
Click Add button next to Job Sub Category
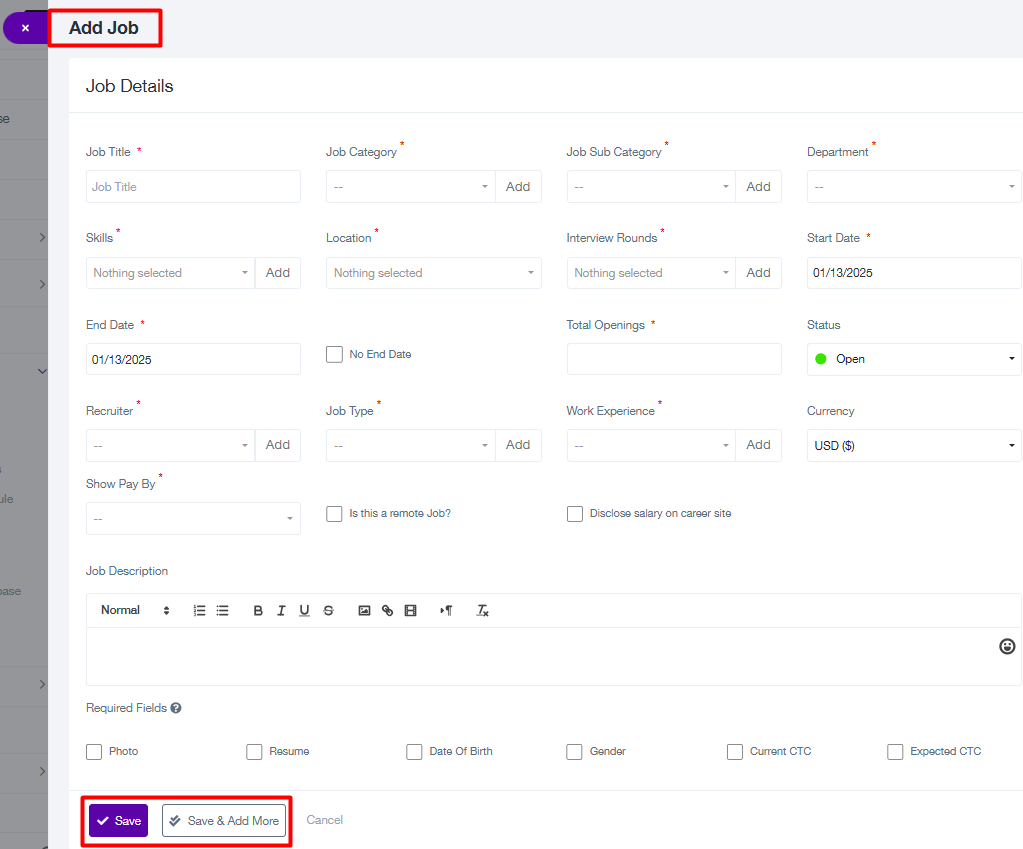pos(758,187)
